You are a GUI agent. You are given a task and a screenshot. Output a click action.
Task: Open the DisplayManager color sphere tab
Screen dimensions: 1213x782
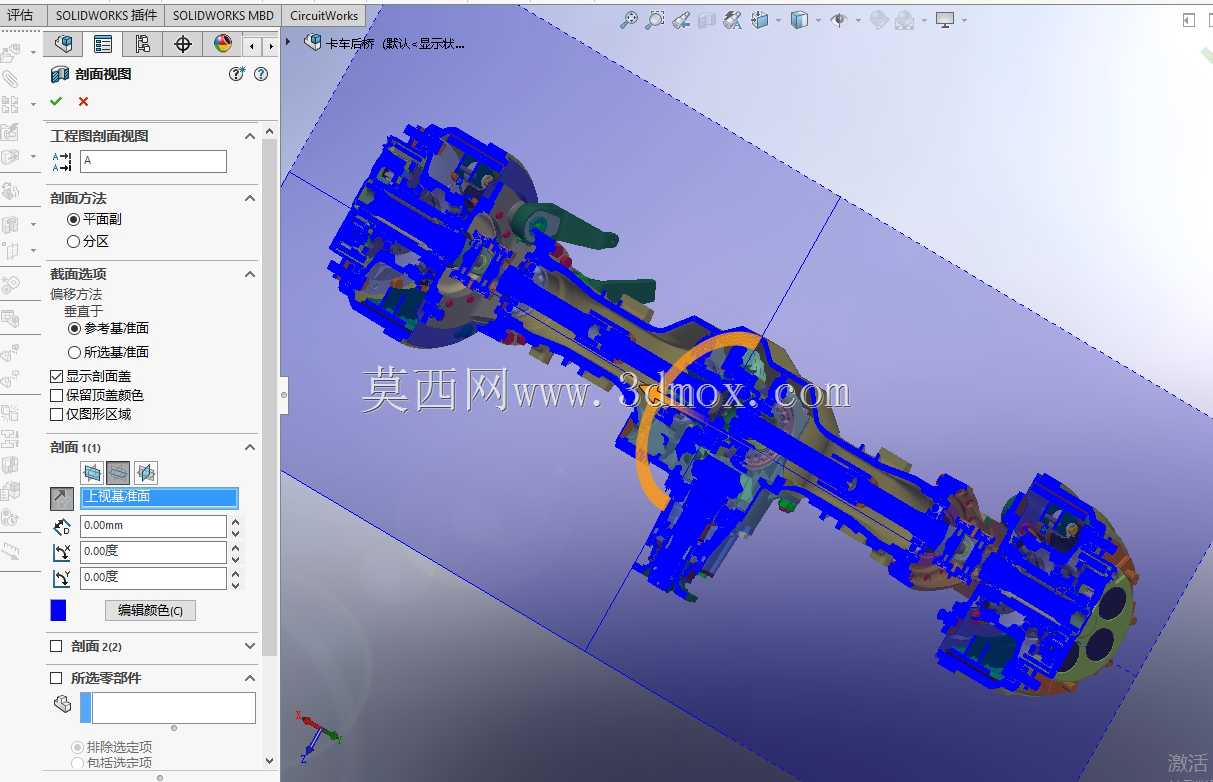pyautogui.click(x=222, y=44)
